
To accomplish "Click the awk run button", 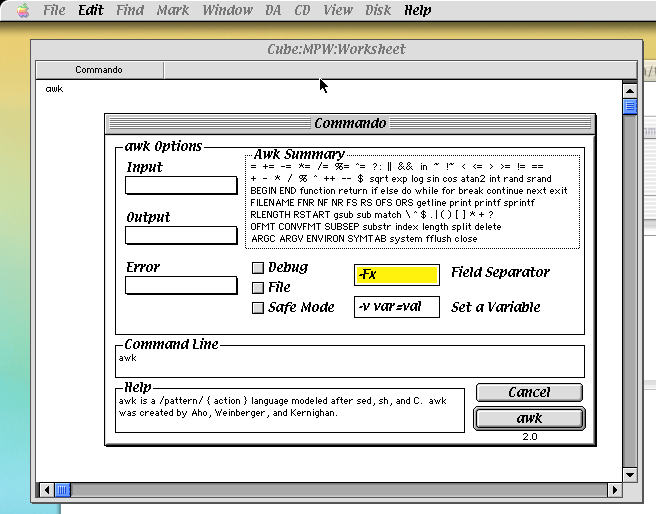I will point(529,419).
